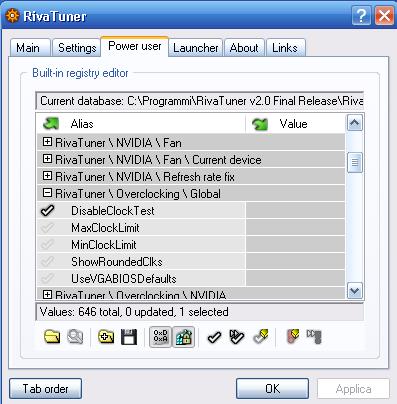Click the Alias column green arrow icon

(51, 124)
